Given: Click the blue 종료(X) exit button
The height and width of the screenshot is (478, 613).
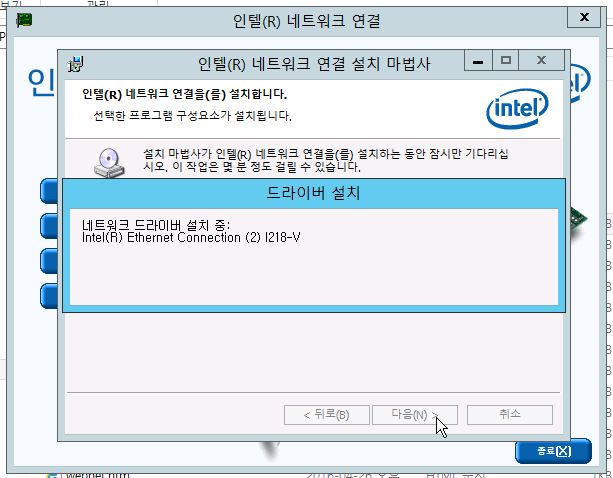Looking at the screenshot, I should pos(553,451).
